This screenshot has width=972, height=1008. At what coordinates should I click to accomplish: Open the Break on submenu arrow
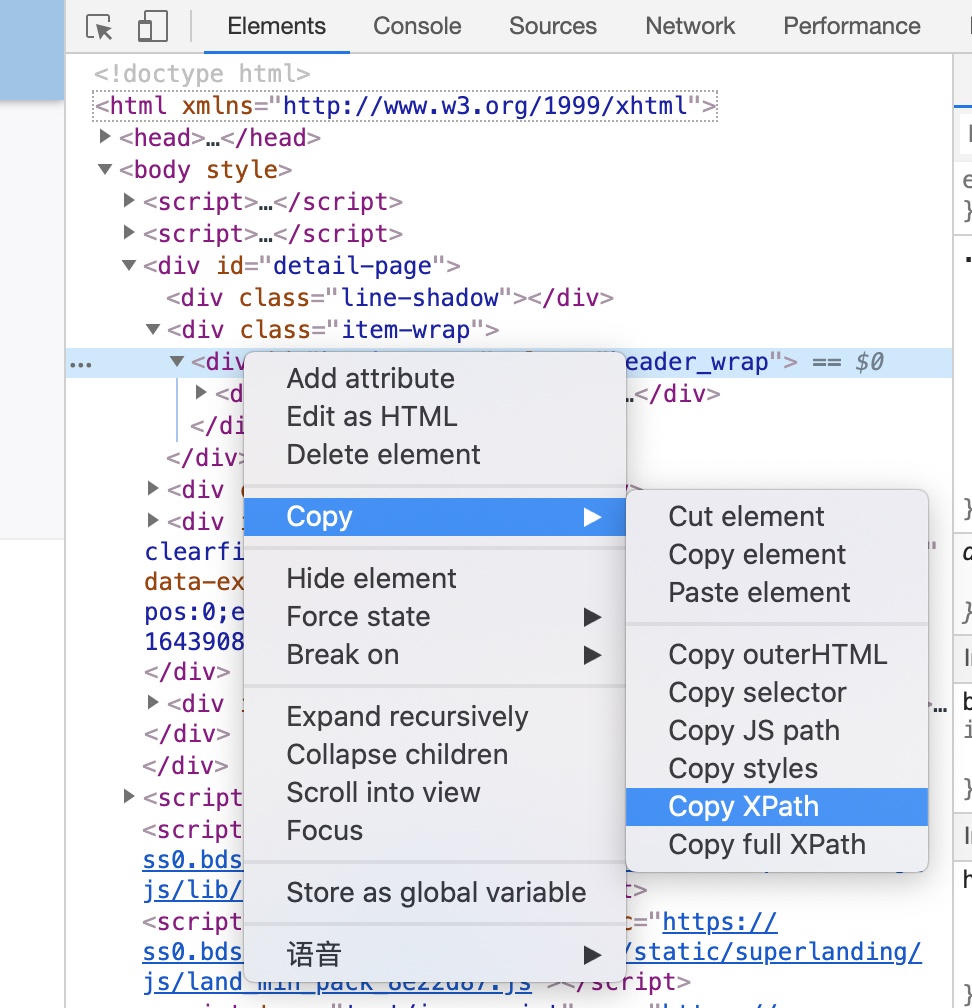[592, 655]
